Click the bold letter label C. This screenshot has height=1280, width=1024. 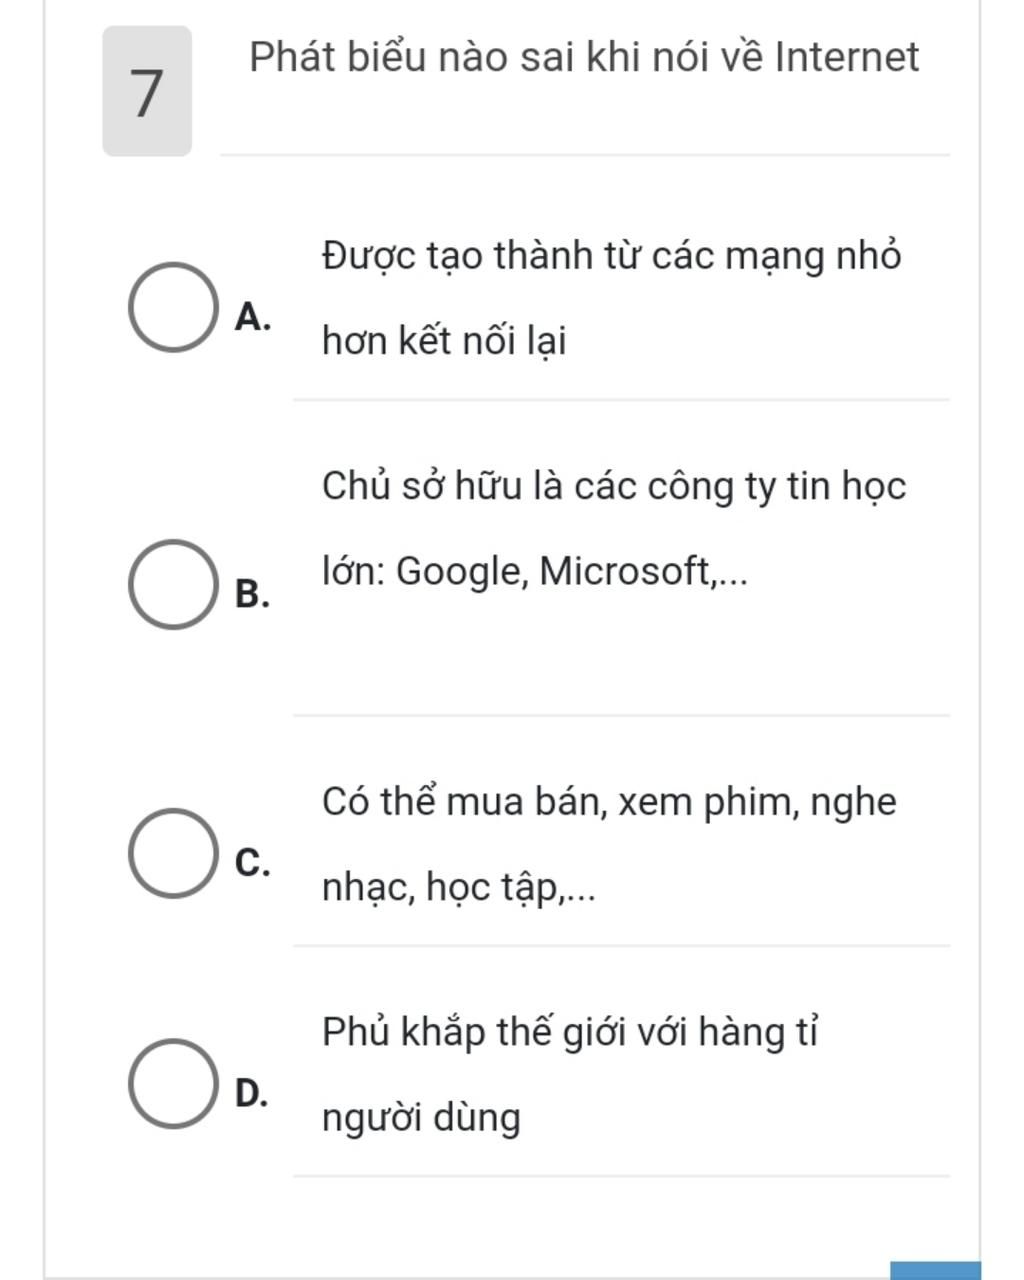click(x=253, y=862)
